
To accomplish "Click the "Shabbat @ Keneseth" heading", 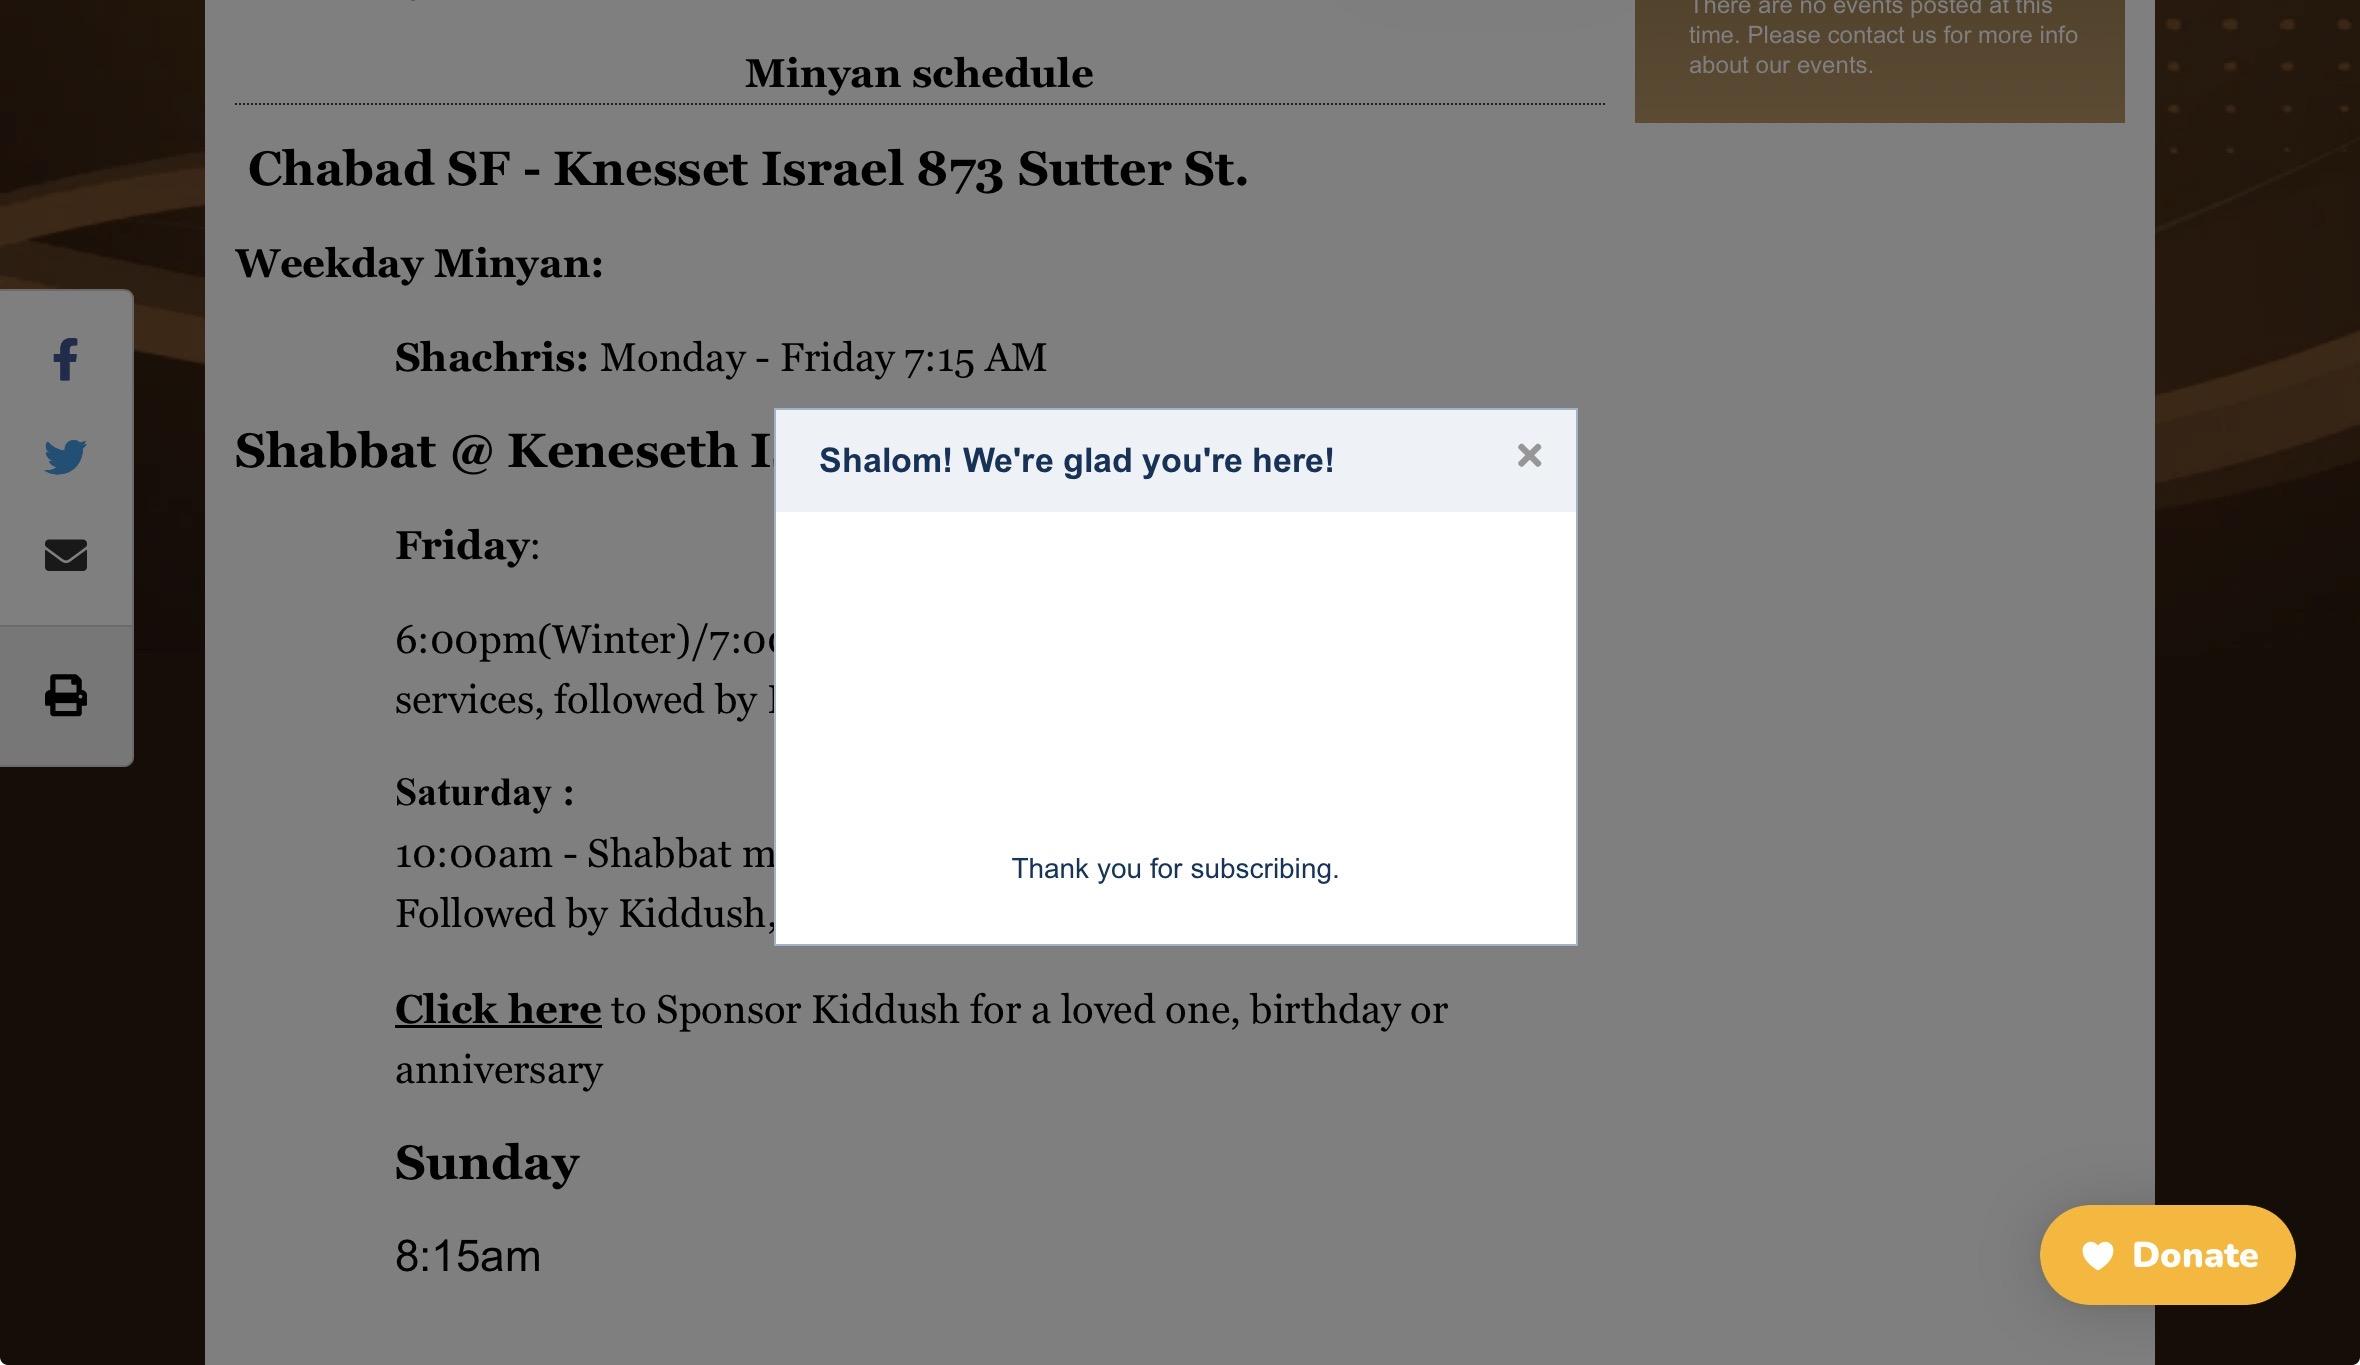I will pyautogui.click(x=505, y=451).
